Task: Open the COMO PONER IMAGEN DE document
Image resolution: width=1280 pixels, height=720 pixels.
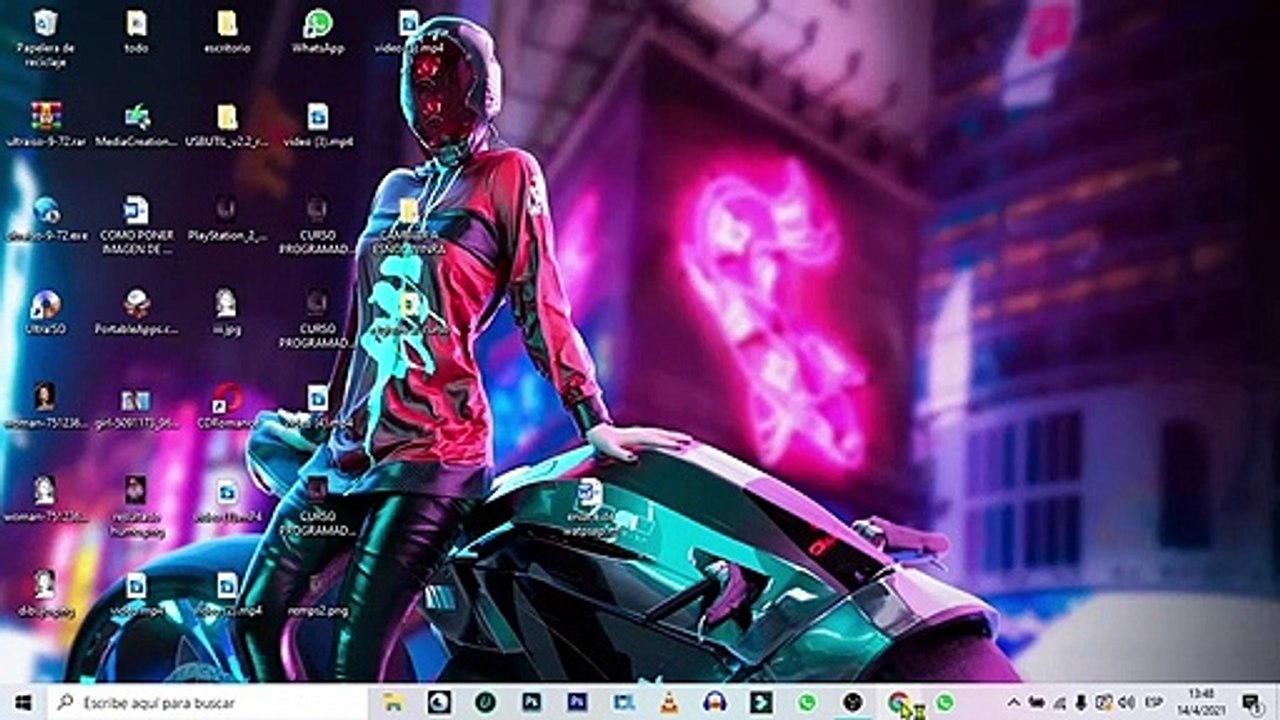Action: coord(137,224)
